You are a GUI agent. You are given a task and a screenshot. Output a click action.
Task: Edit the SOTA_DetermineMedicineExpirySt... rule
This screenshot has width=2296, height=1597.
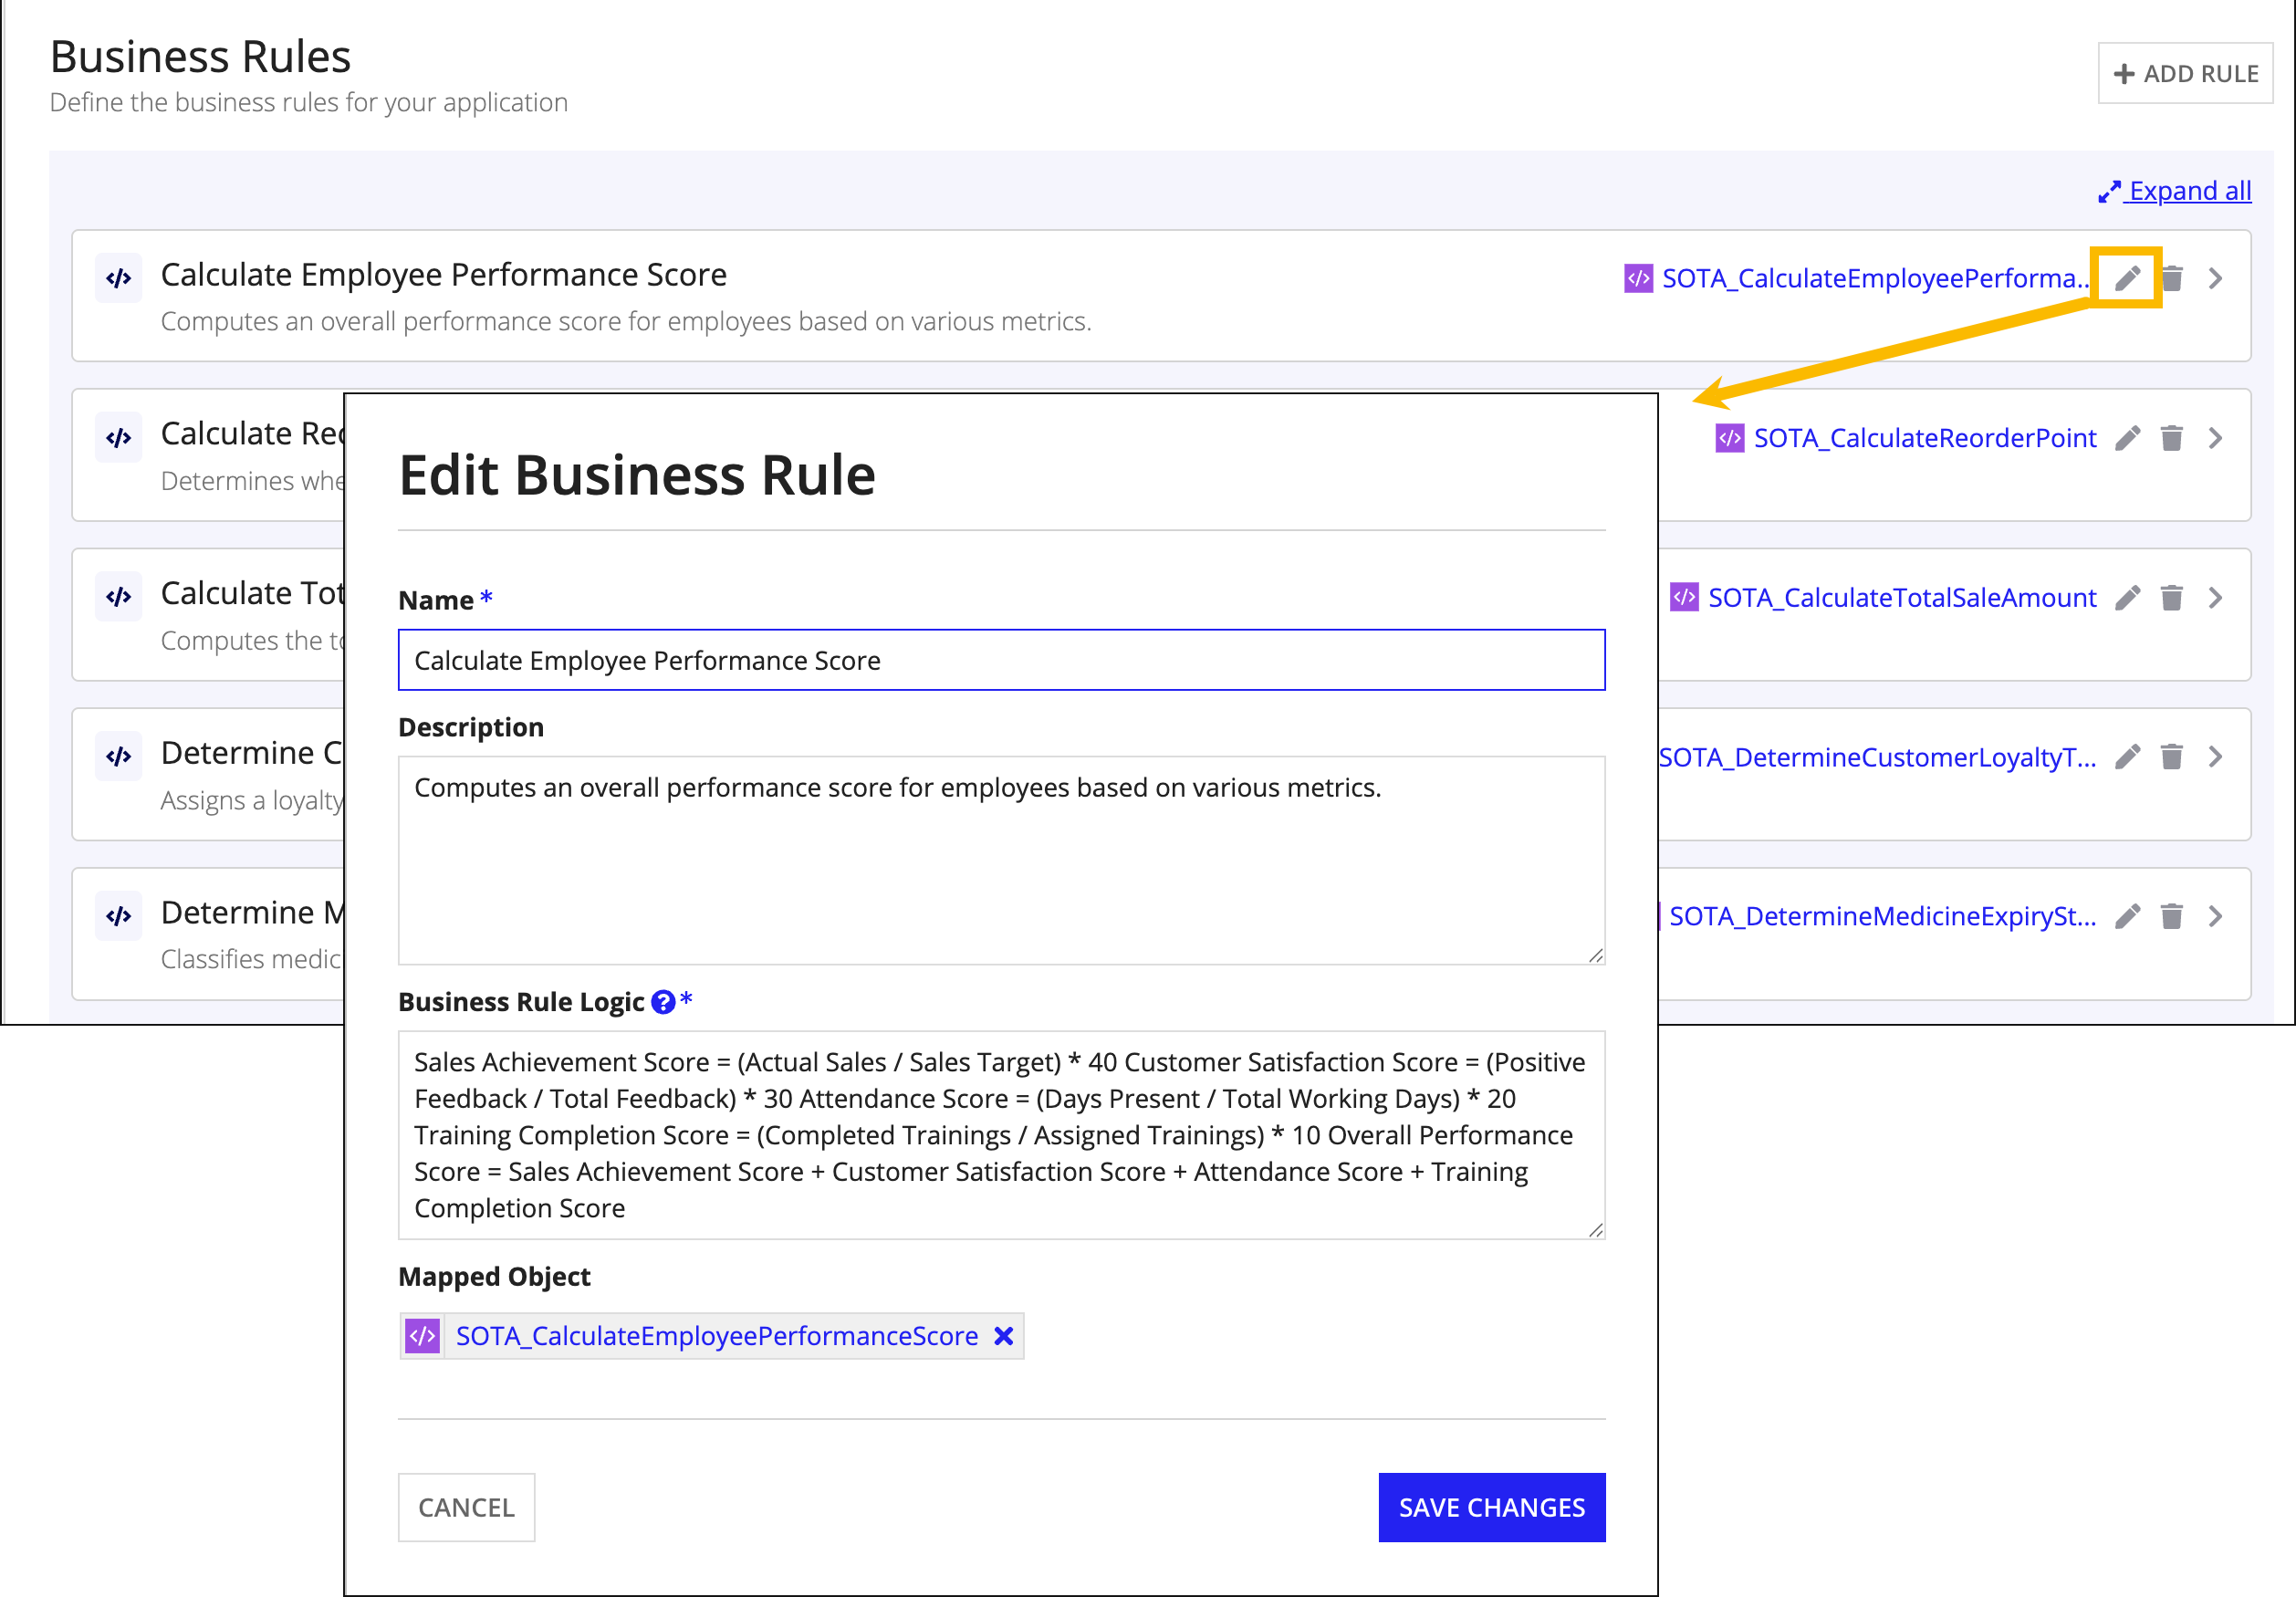(2127, 916)
